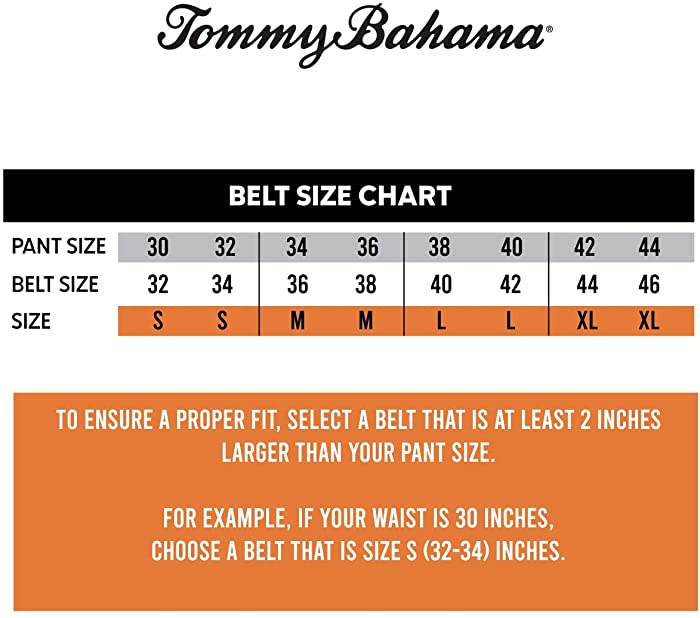The image size is (700, 618).
Task: Select belt size 42 value
Action: (510, 284)
